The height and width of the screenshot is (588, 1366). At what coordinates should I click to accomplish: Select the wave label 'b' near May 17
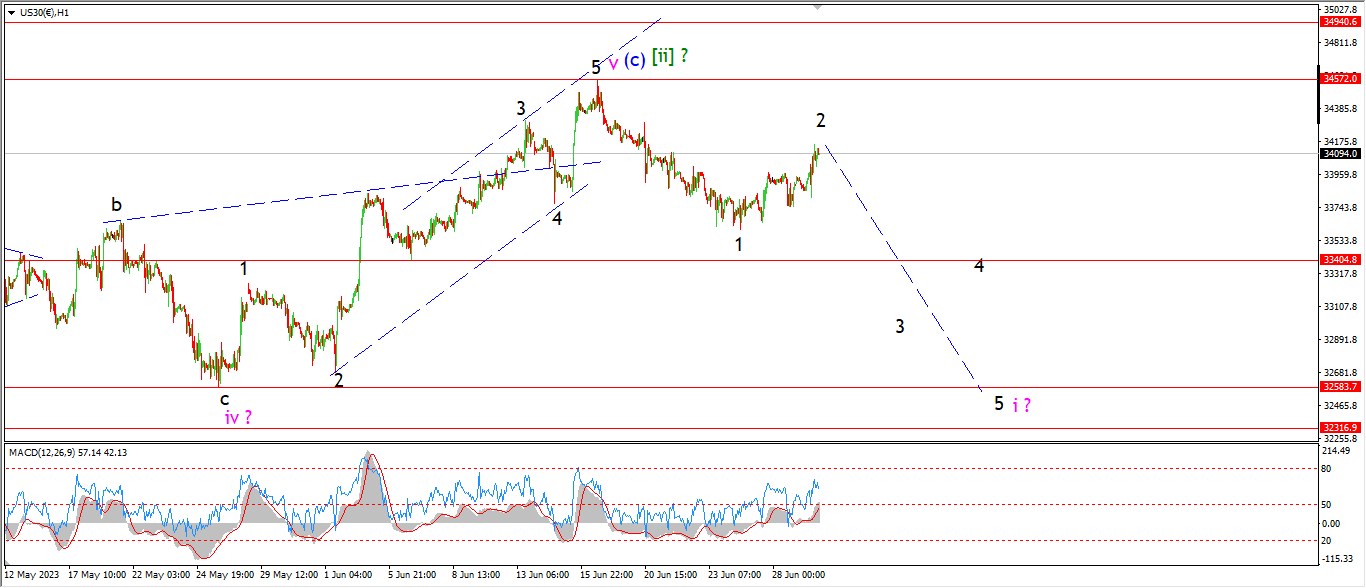click(x=116, y=205)
